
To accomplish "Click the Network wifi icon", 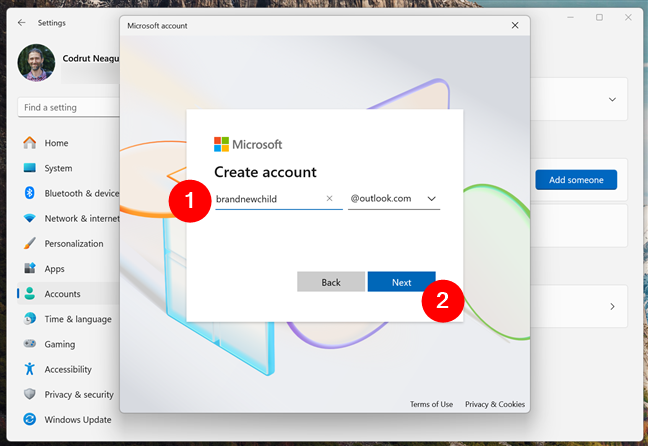I will tap(29, 218).
